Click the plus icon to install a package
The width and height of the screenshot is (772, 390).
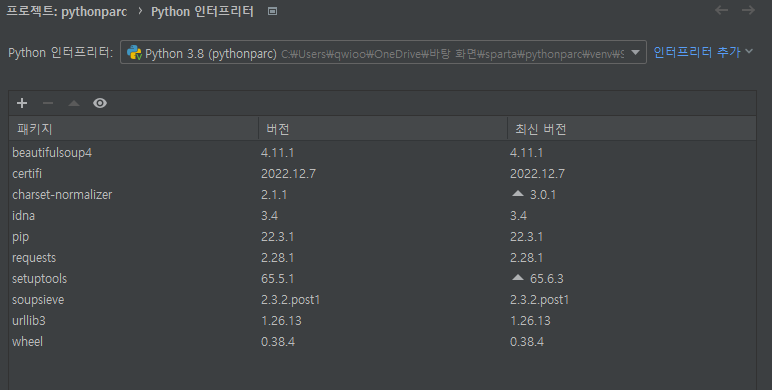[x=22, y=103]
